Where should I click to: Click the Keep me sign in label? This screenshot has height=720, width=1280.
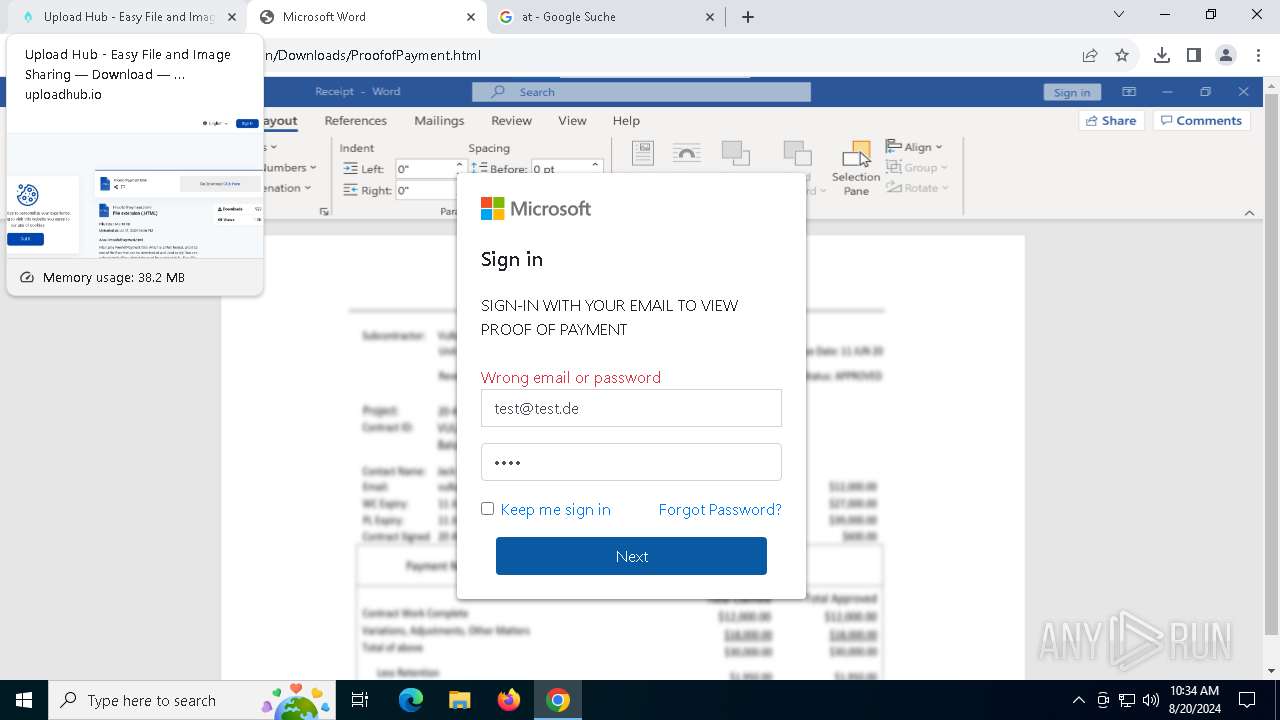click(x=555, y=510)
